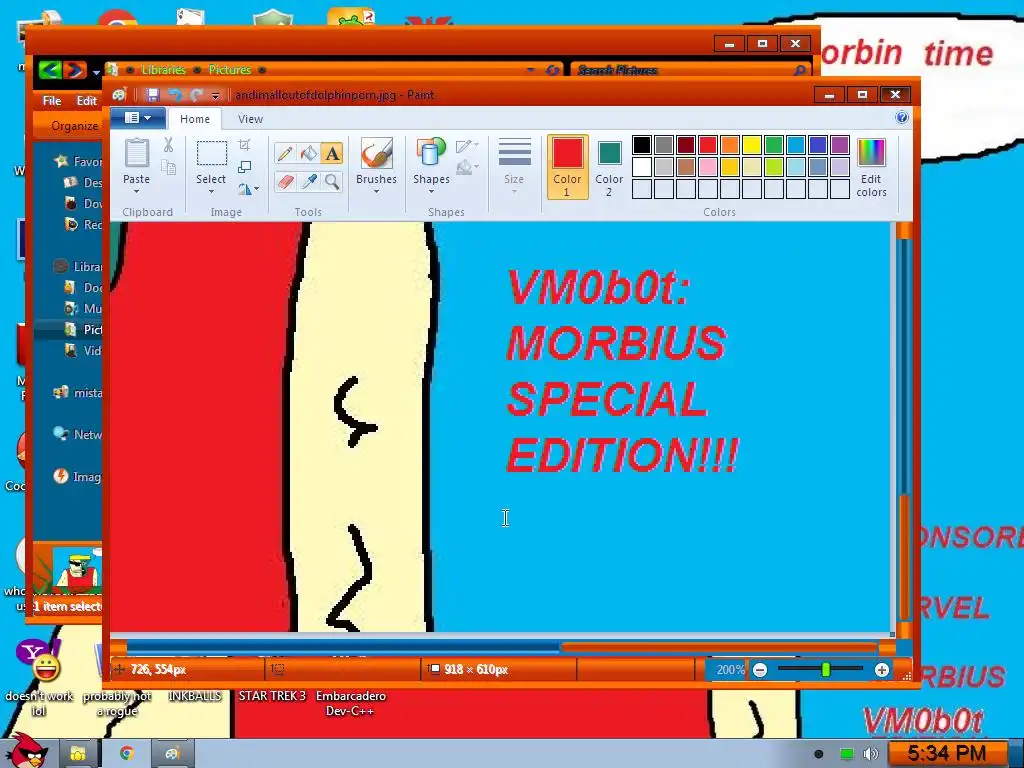
Task: Click the Chrome taskbar icon
Action: coord(127,754)
